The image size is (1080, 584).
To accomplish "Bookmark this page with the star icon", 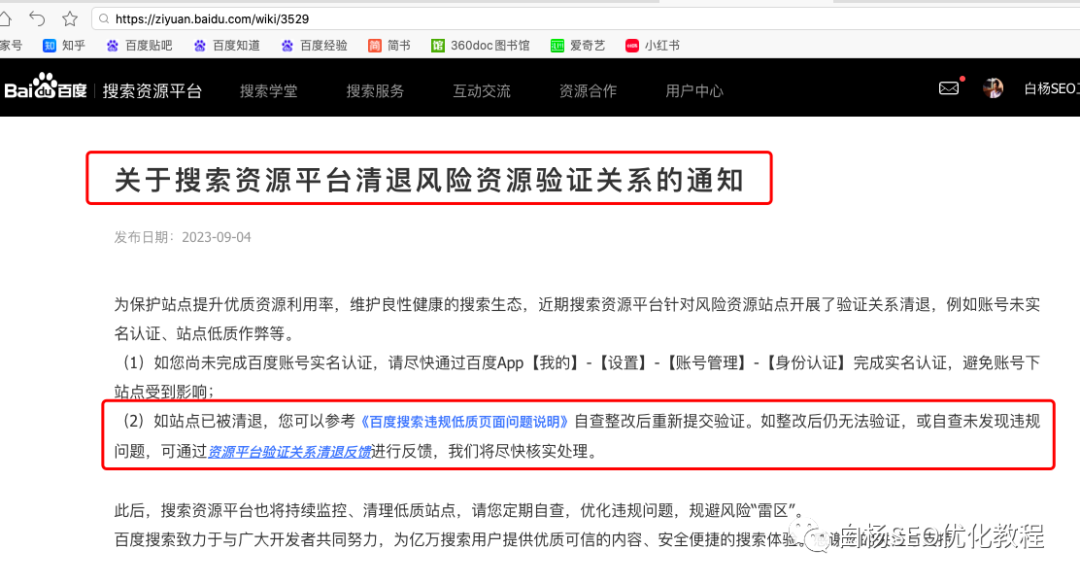I will coord(68,17).
